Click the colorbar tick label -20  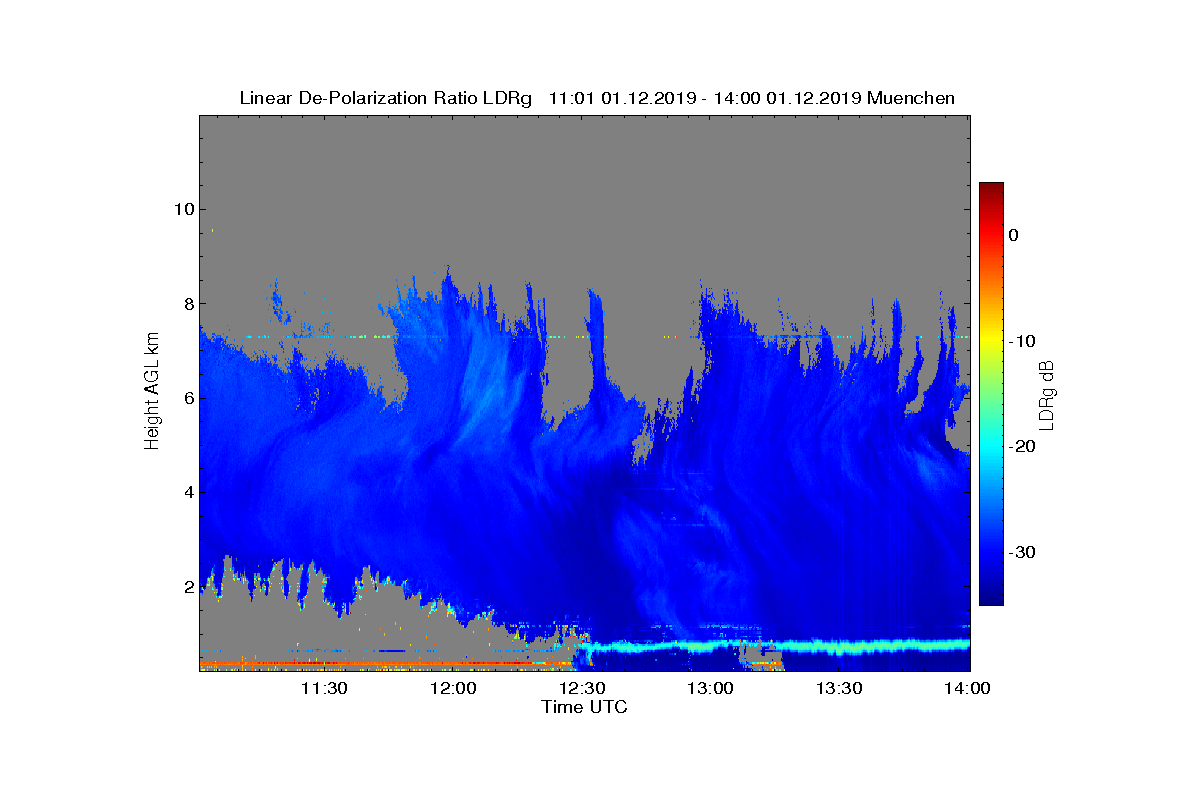pyautogui.click(x=1020, y=447)
